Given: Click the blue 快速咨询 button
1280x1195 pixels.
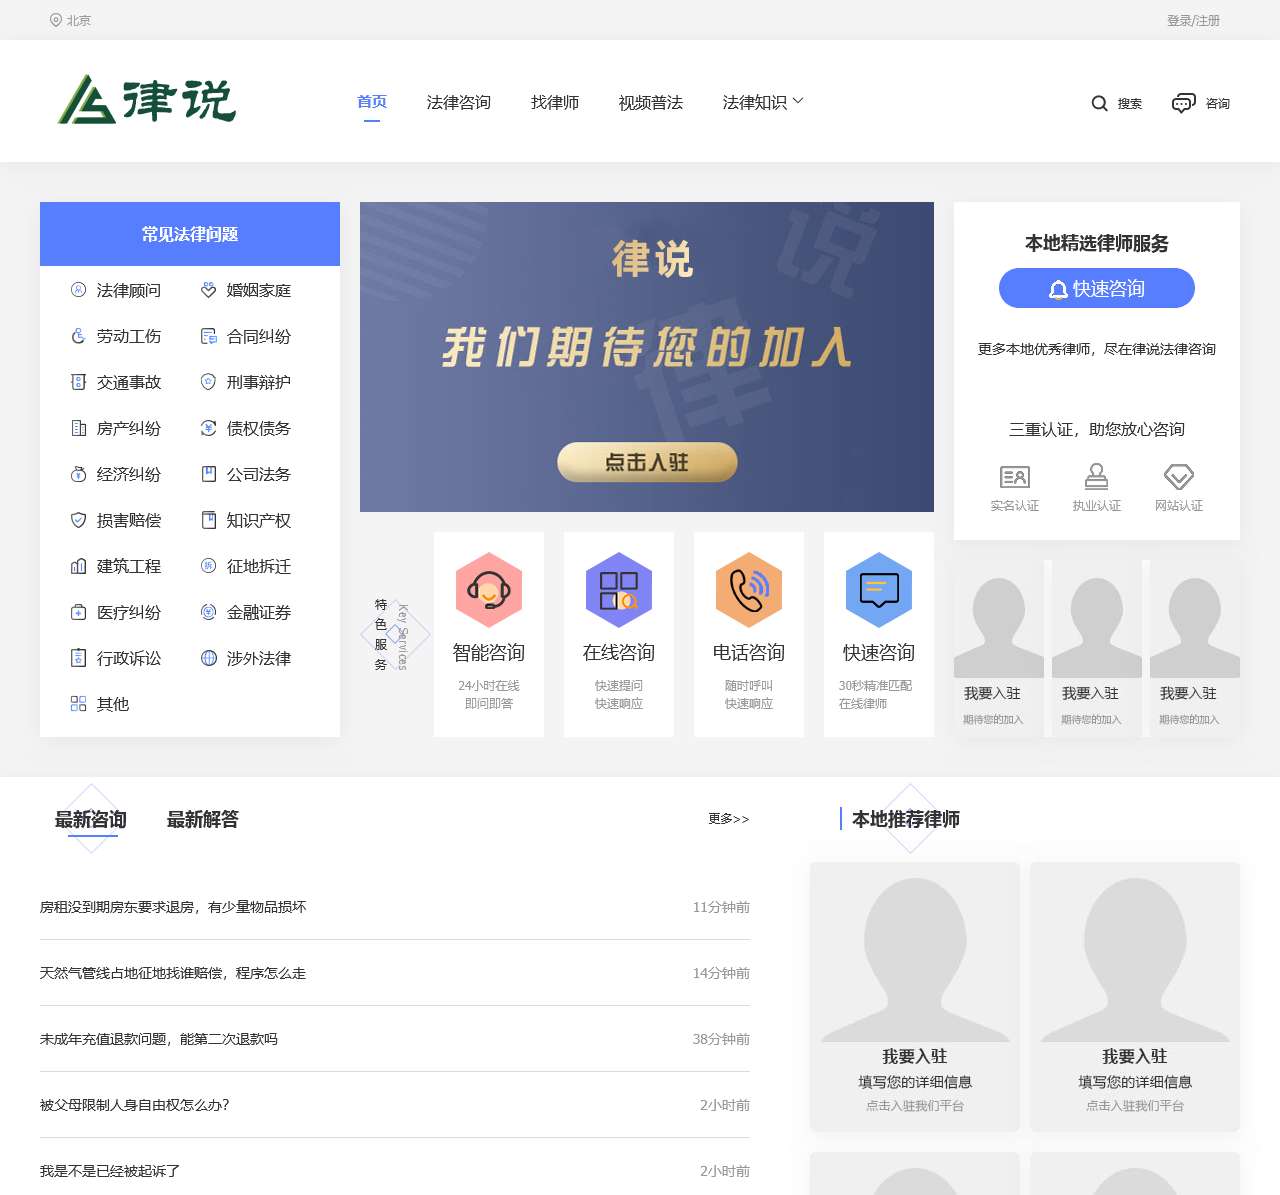Looking at the screenshot, I should coord(1097,288).
